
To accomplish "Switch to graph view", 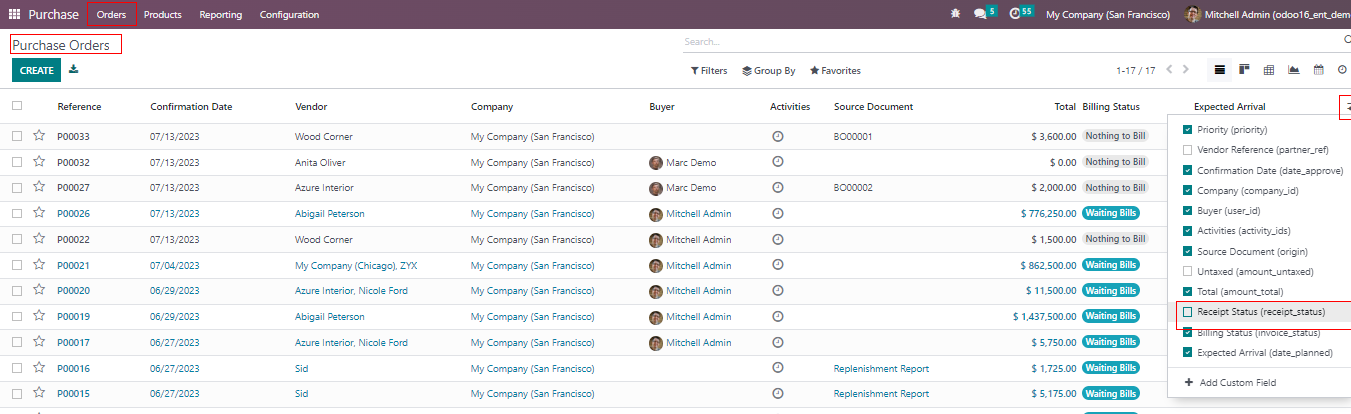I will [x=1294, y=70].
